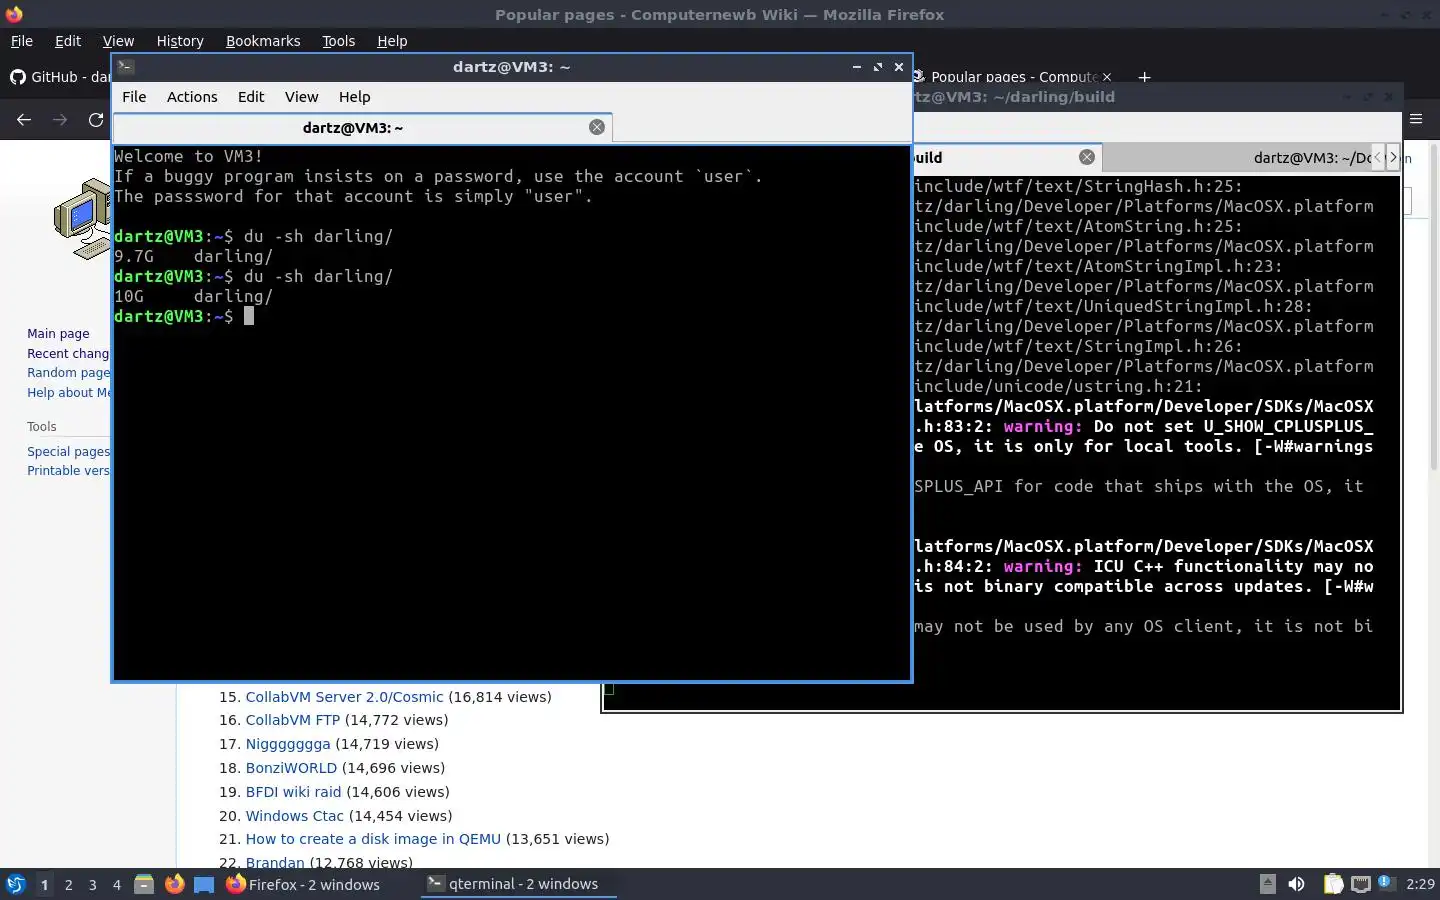
Task: Switch to virtual desktop 4
Action: pos(116,885)
